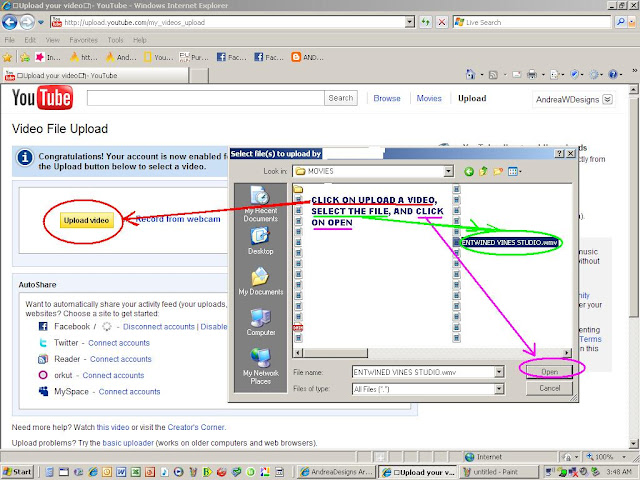Click the Favorites star icon
The width and height of the screenshot is (640, 480).
(7, 58)
